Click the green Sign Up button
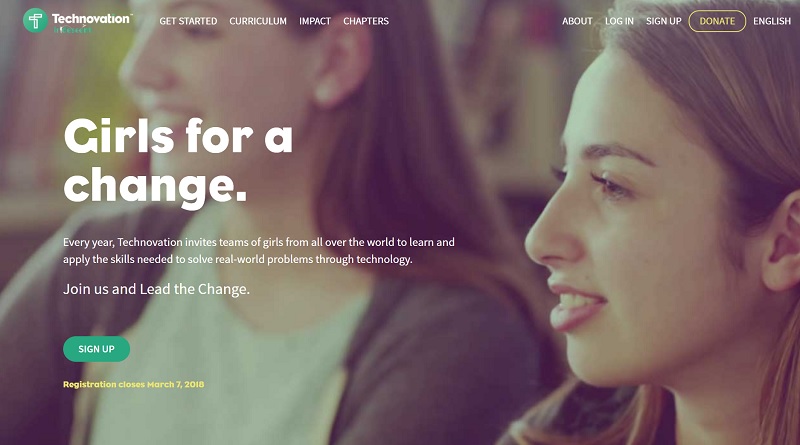The width and height of the screenshot is (800, 445). pos(96,349)
